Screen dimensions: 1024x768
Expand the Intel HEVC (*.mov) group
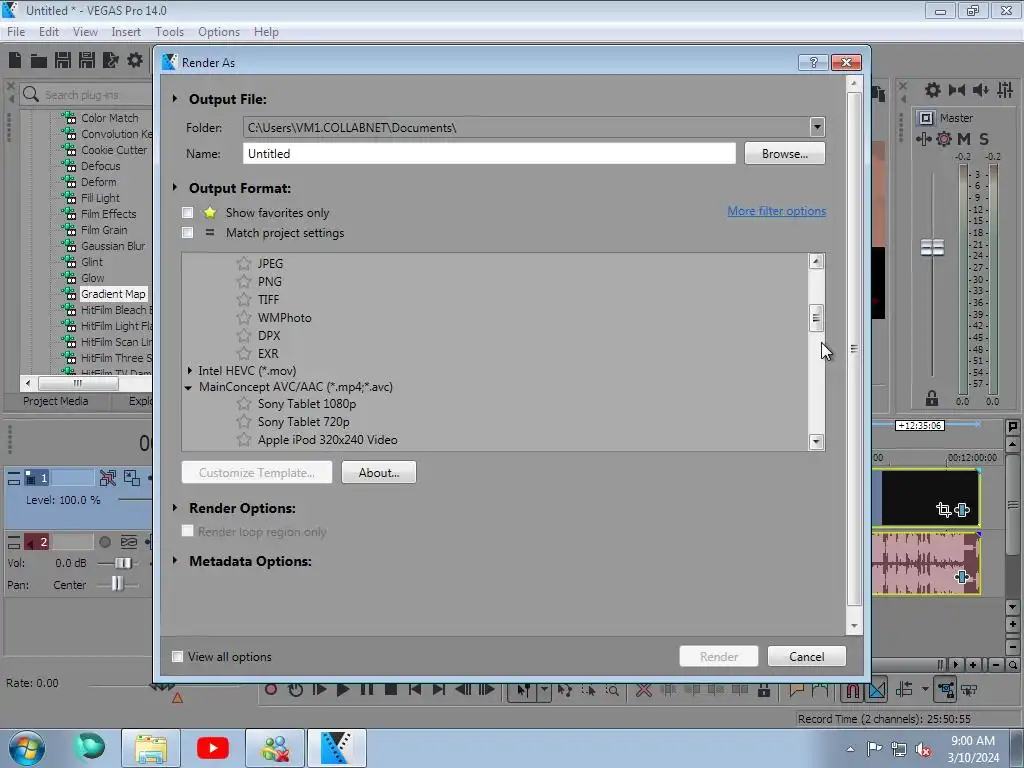coord(189,370)
